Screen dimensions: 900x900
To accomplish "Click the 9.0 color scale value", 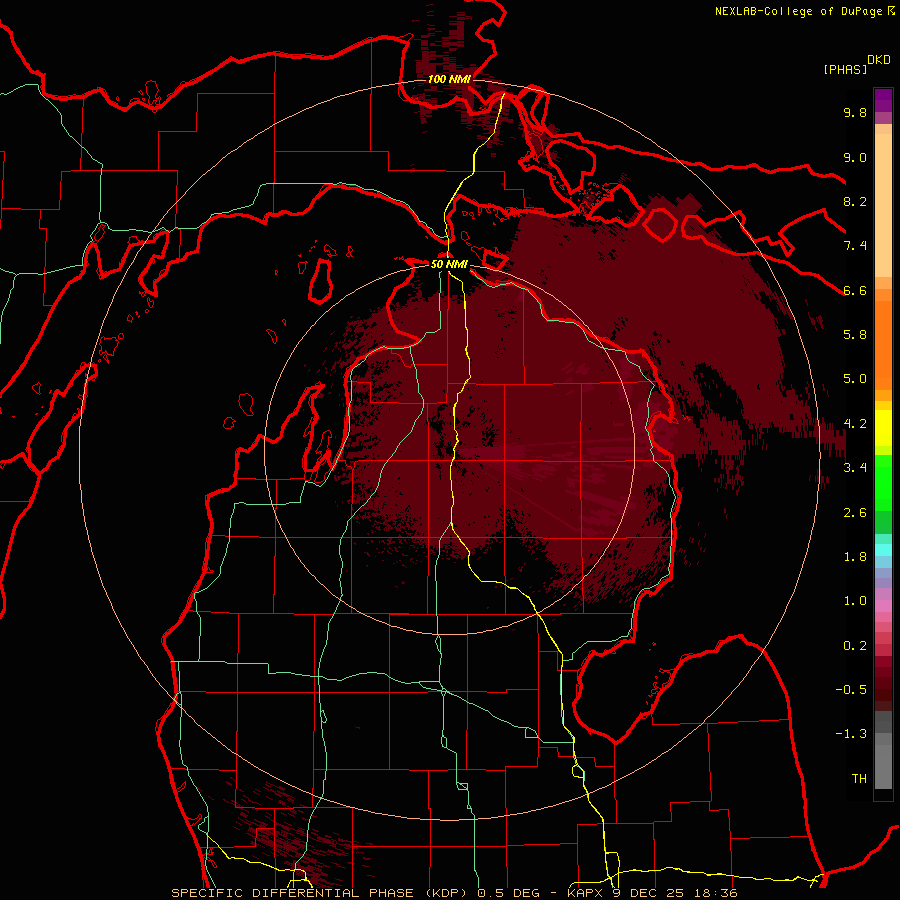I will coord(855,157).
